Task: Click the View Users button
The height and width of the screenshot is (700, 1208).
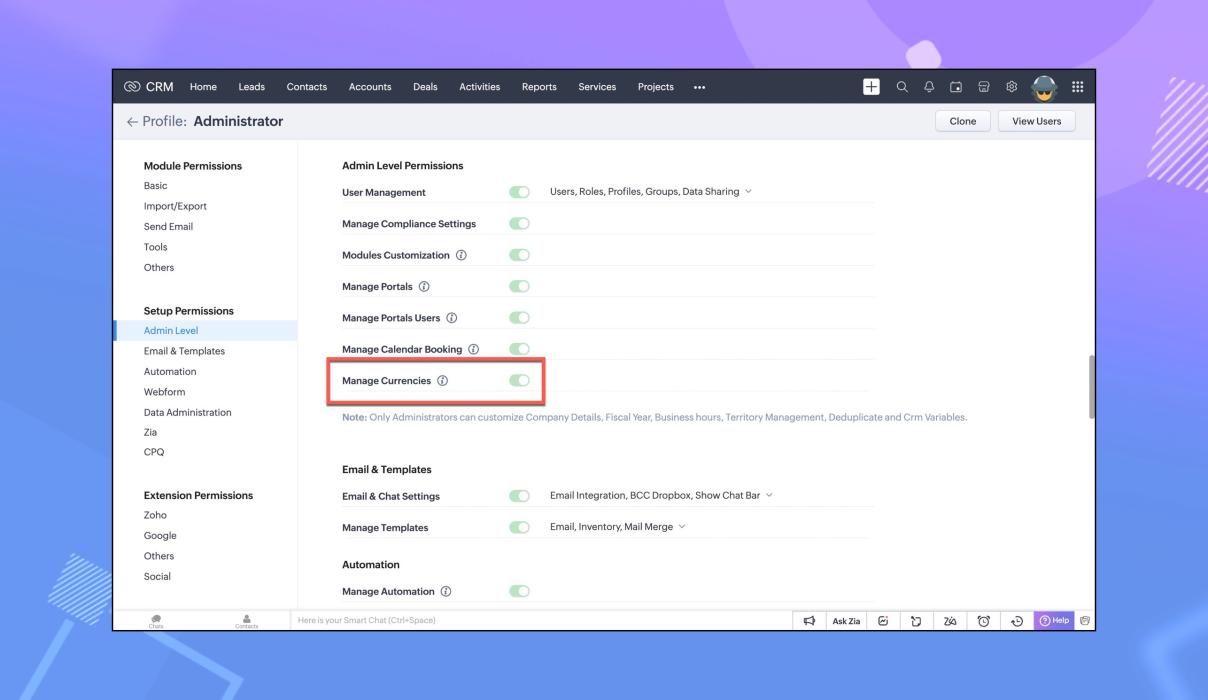Action: click(1036, 121)
